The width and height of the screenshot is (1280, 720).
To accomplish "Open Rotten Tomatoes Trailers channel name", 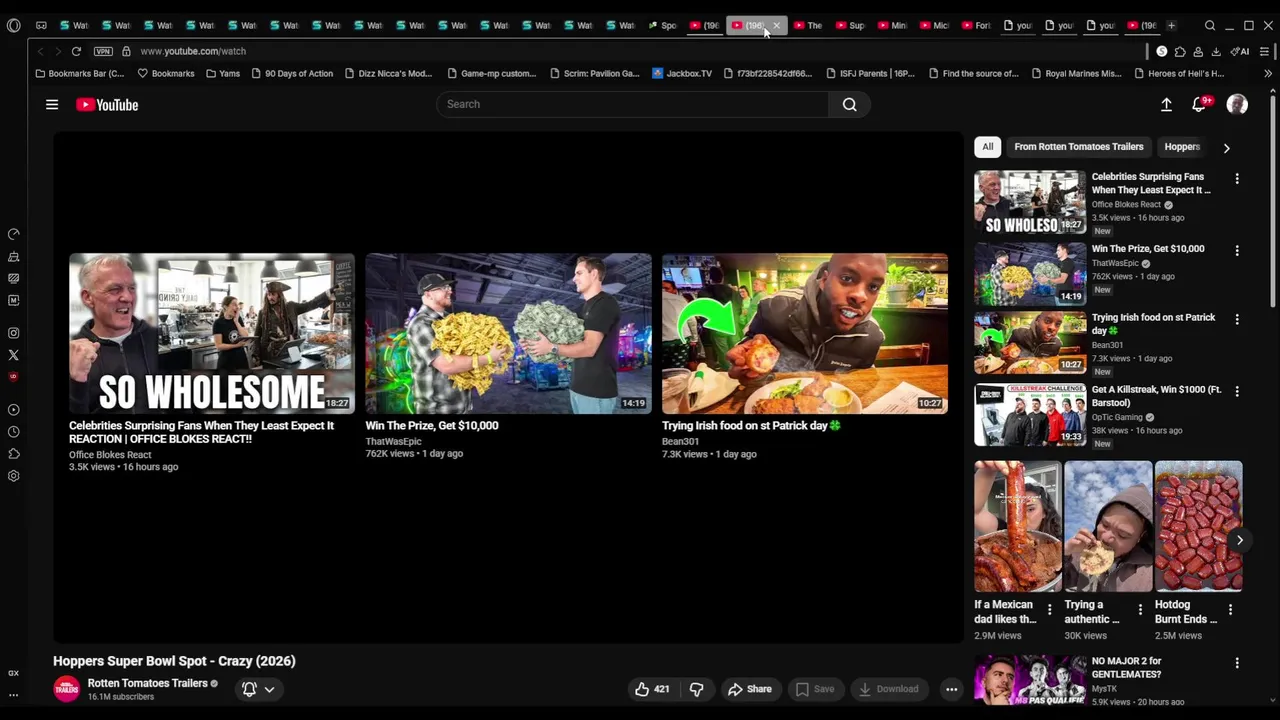I will [147, 683].
